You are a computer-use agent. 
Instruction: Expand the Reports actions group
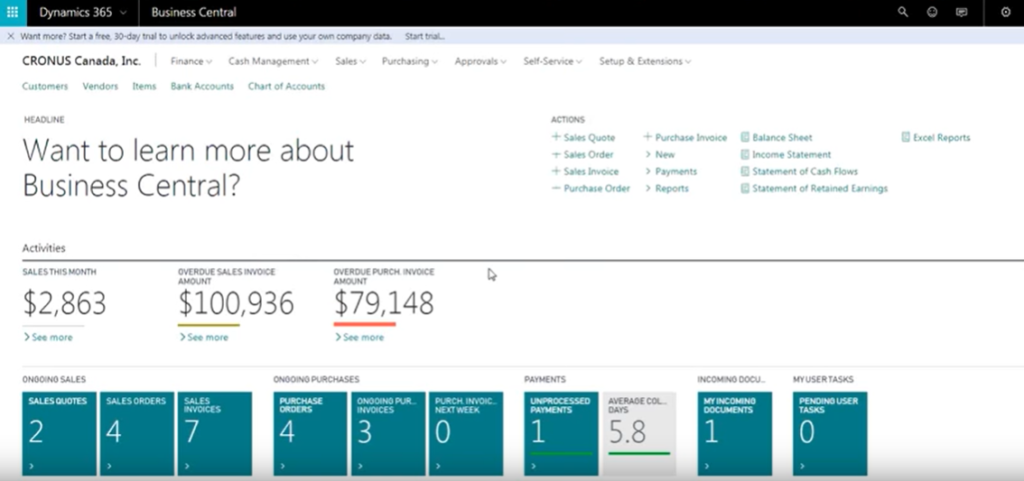667,189
